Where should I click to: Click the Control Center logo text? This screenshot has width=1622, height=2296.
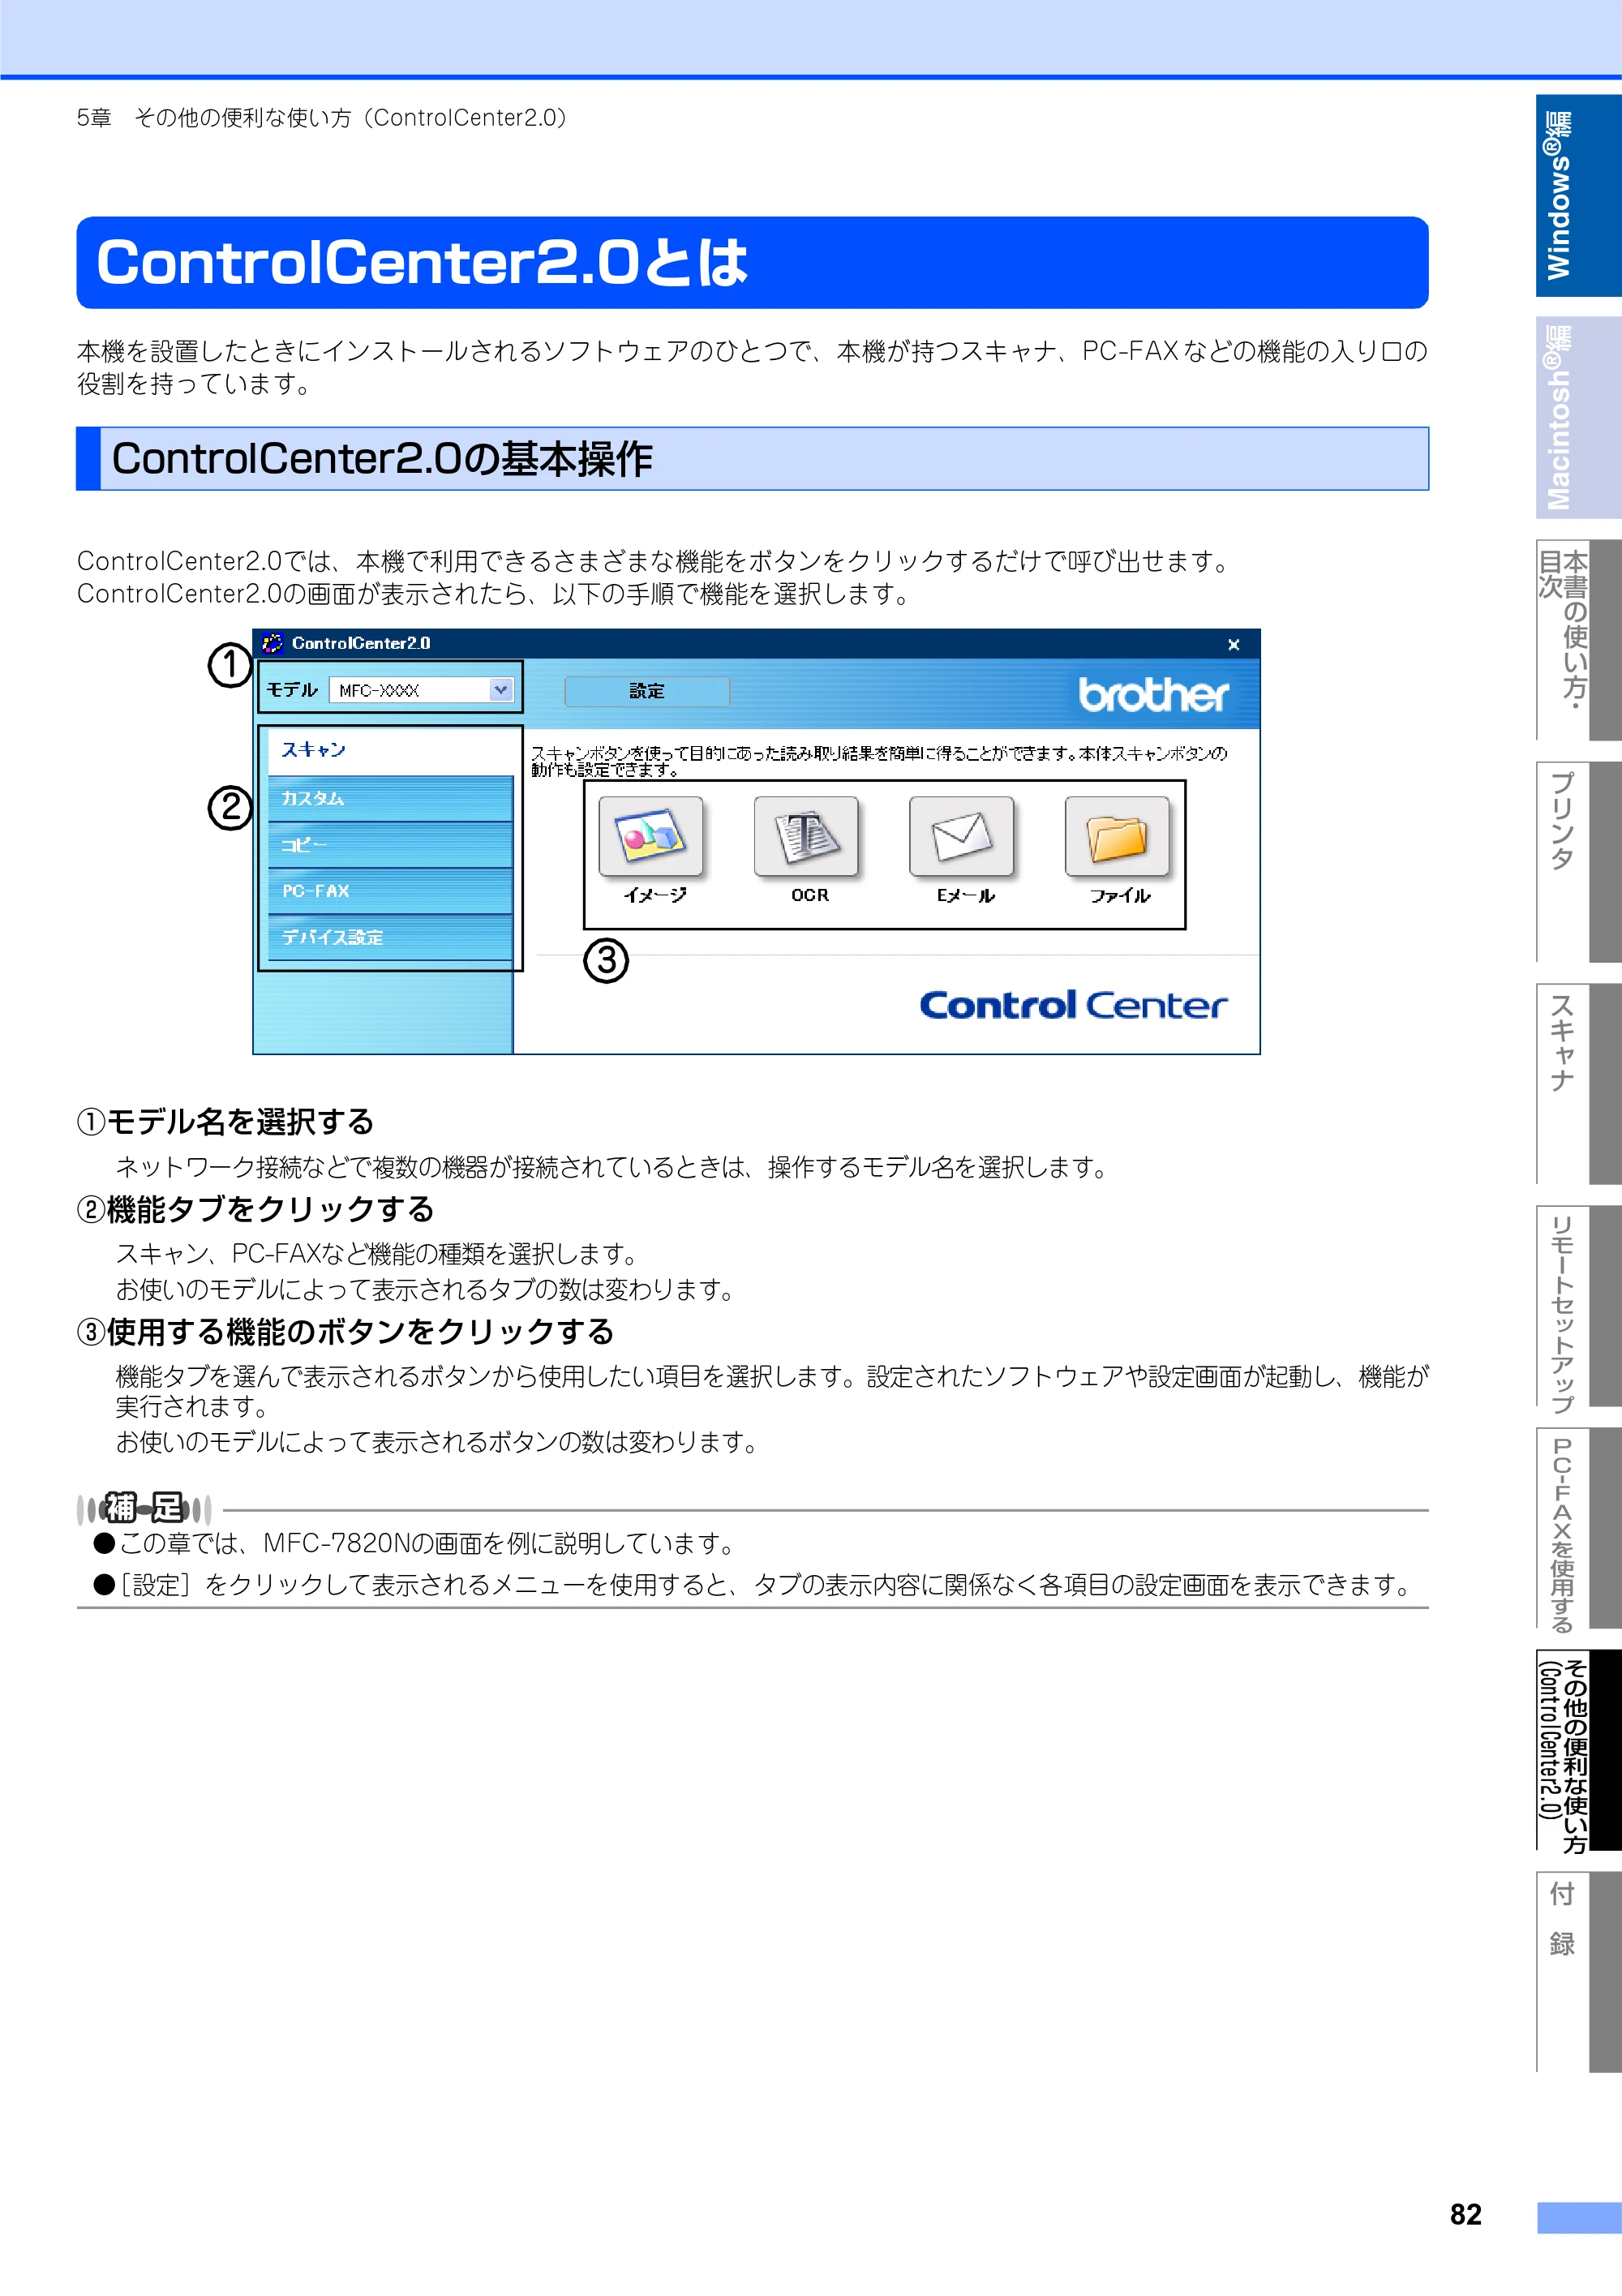1073,1005
